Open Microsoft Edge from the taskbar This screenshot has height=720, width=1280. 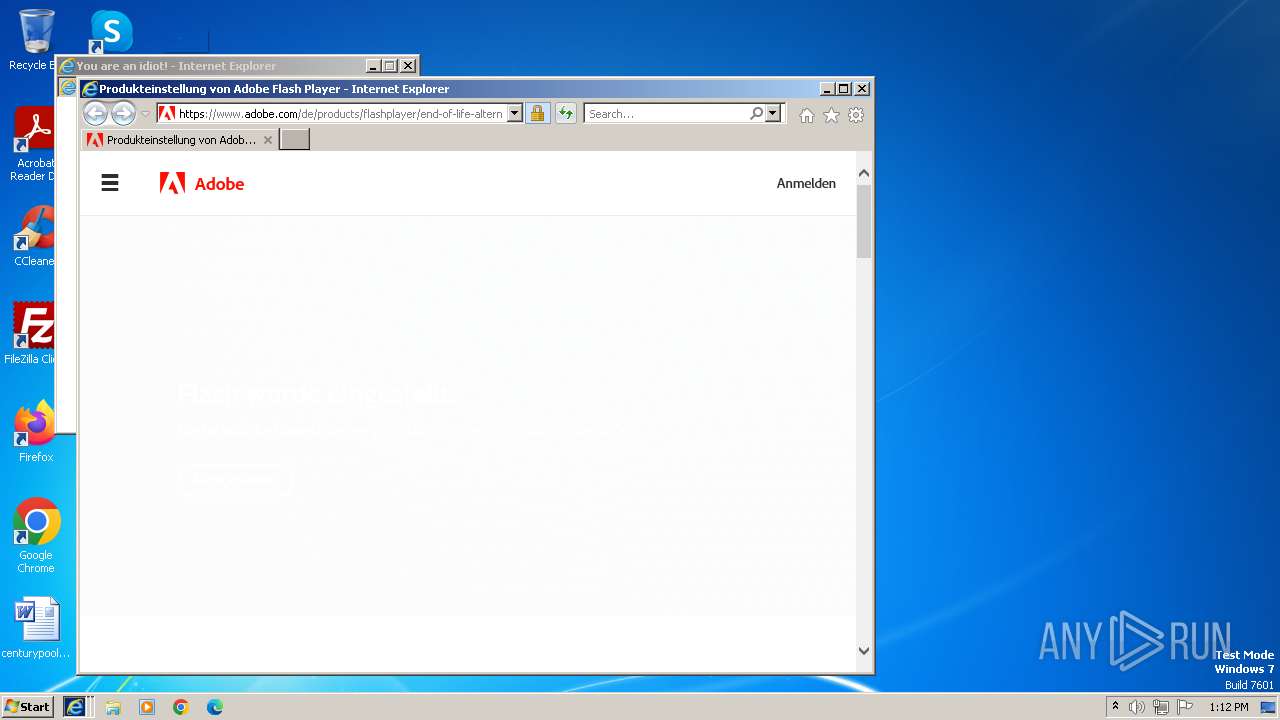pyautogui.click(x=215, y=707)
